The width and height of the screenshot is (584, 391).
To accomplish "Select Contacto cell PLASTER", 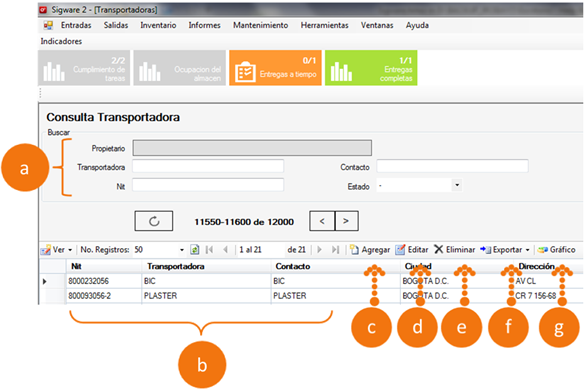I will [336, 296].
